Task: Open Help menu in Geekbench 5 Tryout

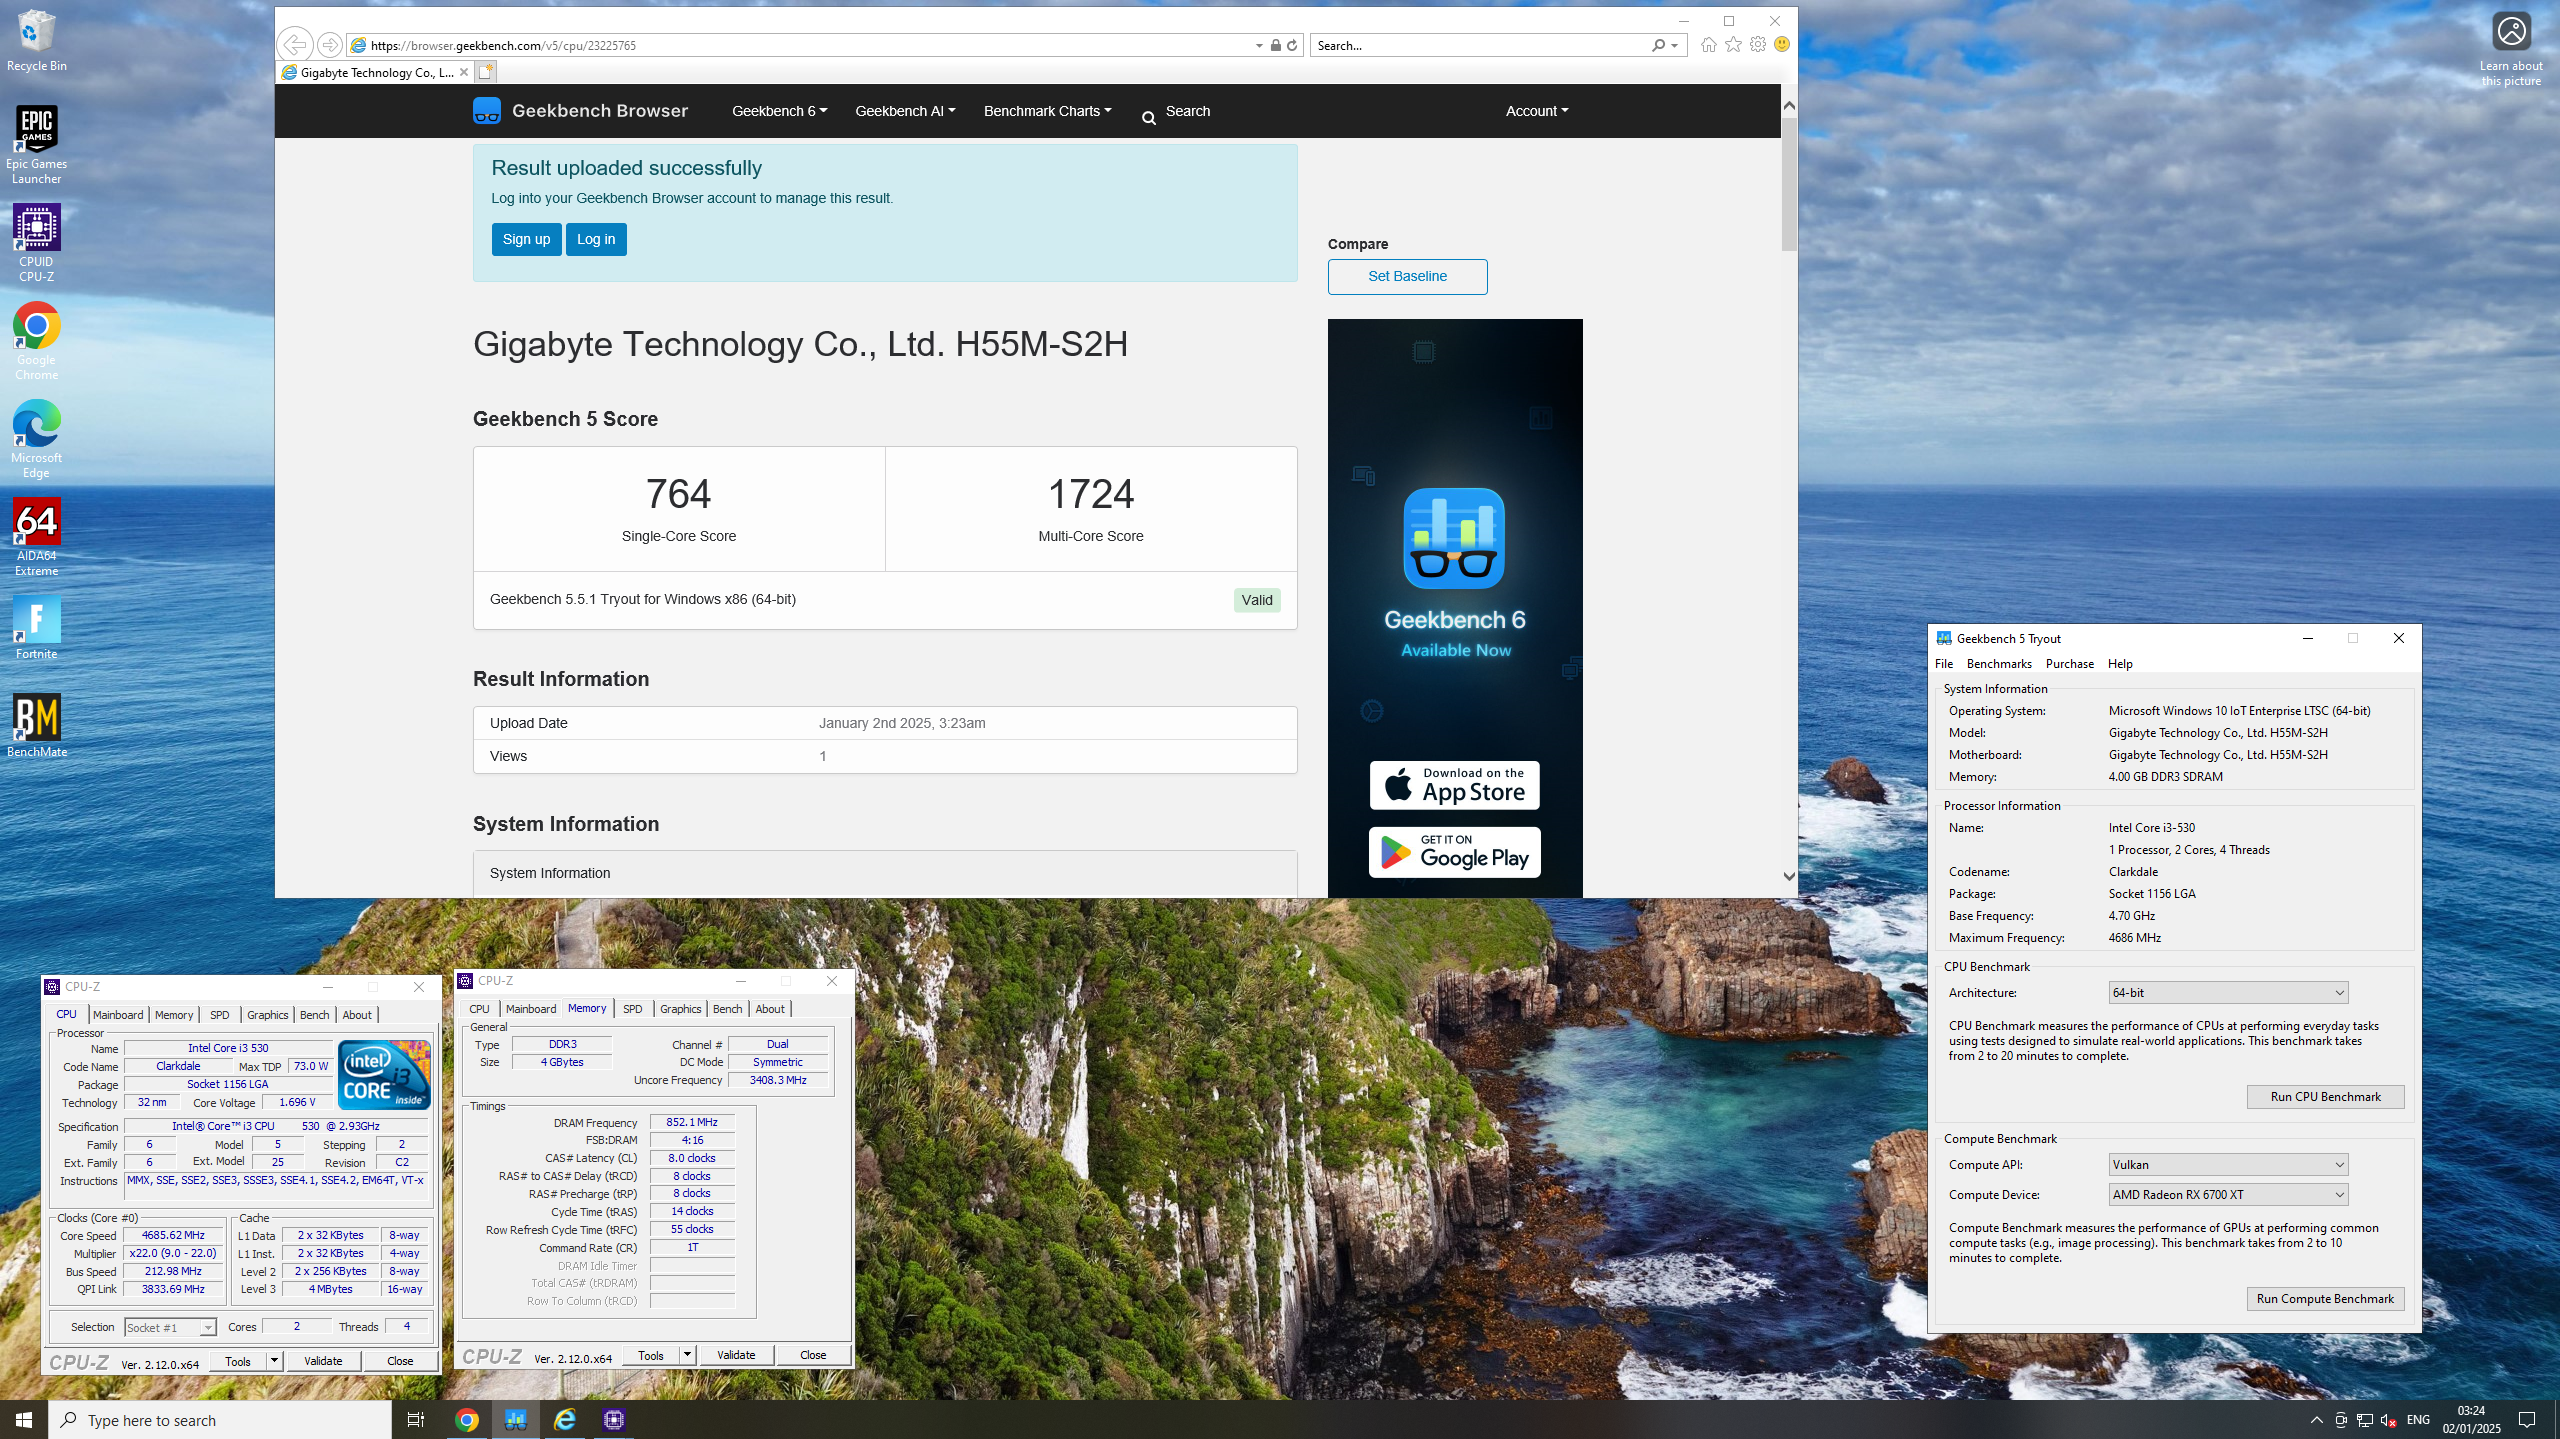Action: click(x=2120, y=664)
